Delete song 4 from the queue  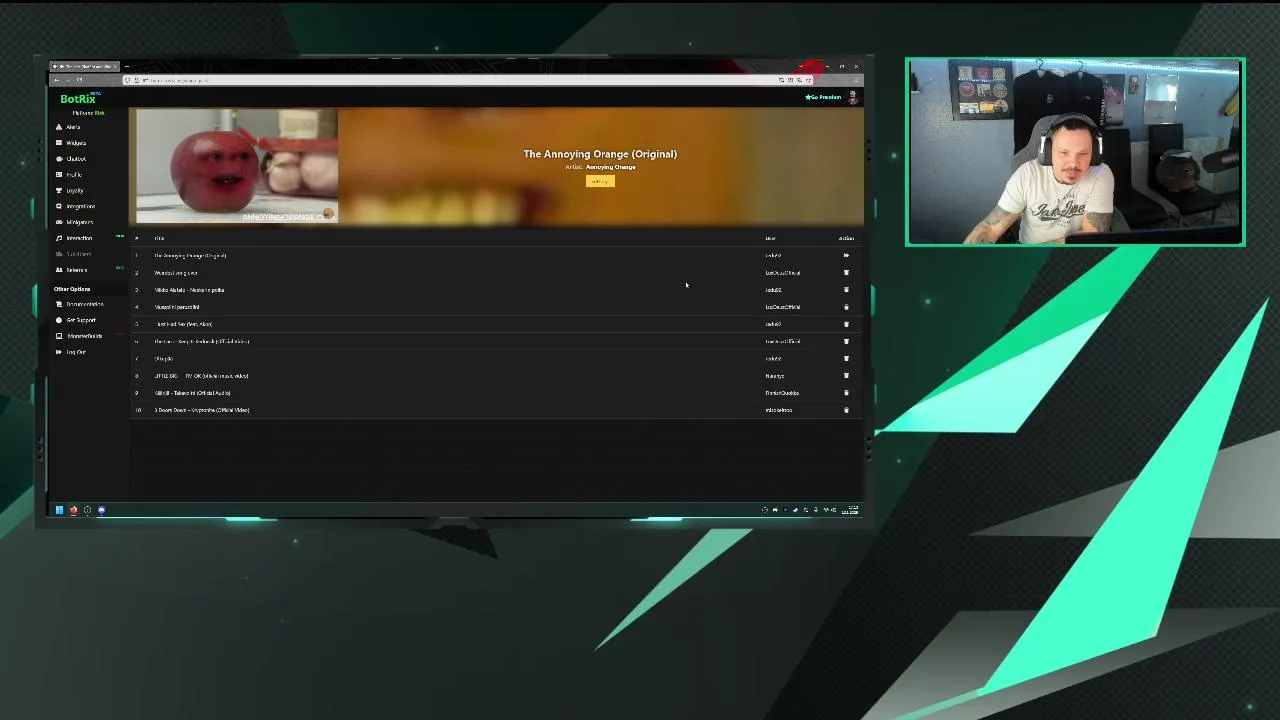pos(846,307)
